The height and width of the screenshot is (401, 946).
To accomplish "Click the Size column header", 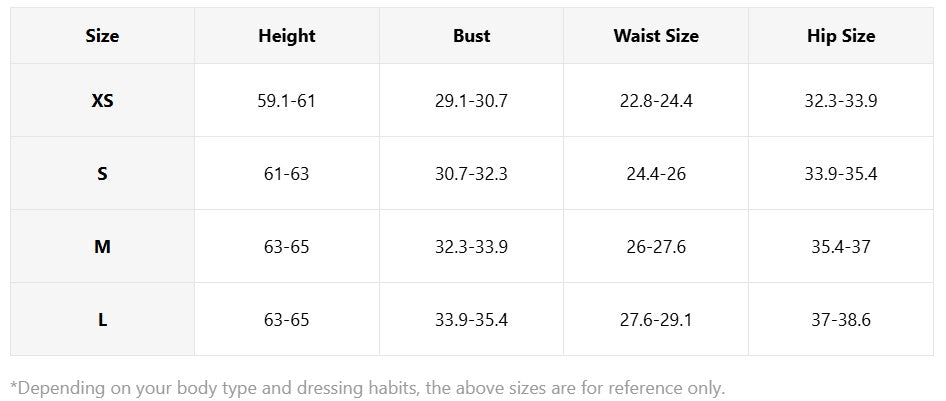I will tap(102, 36).
